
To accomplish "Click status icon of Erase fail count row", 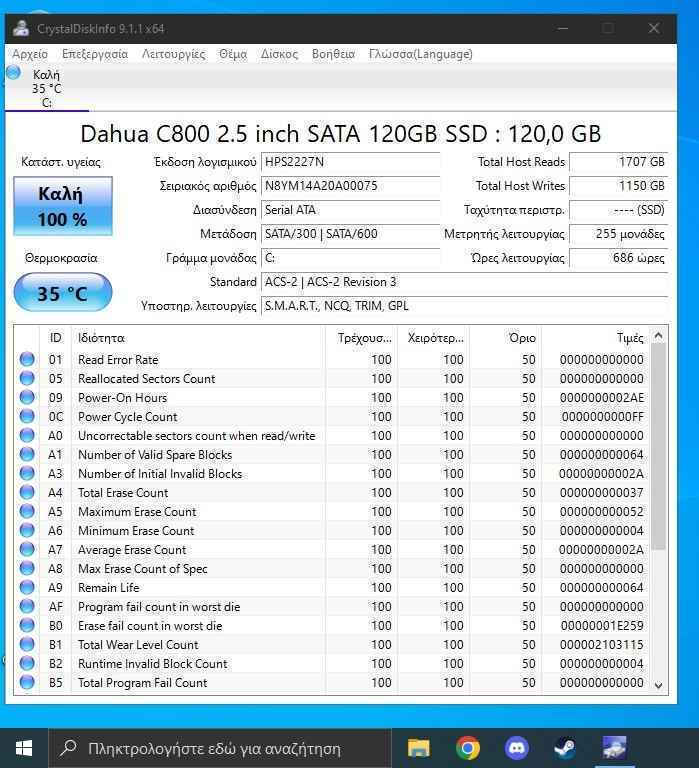I will click(x=27, y=625).
